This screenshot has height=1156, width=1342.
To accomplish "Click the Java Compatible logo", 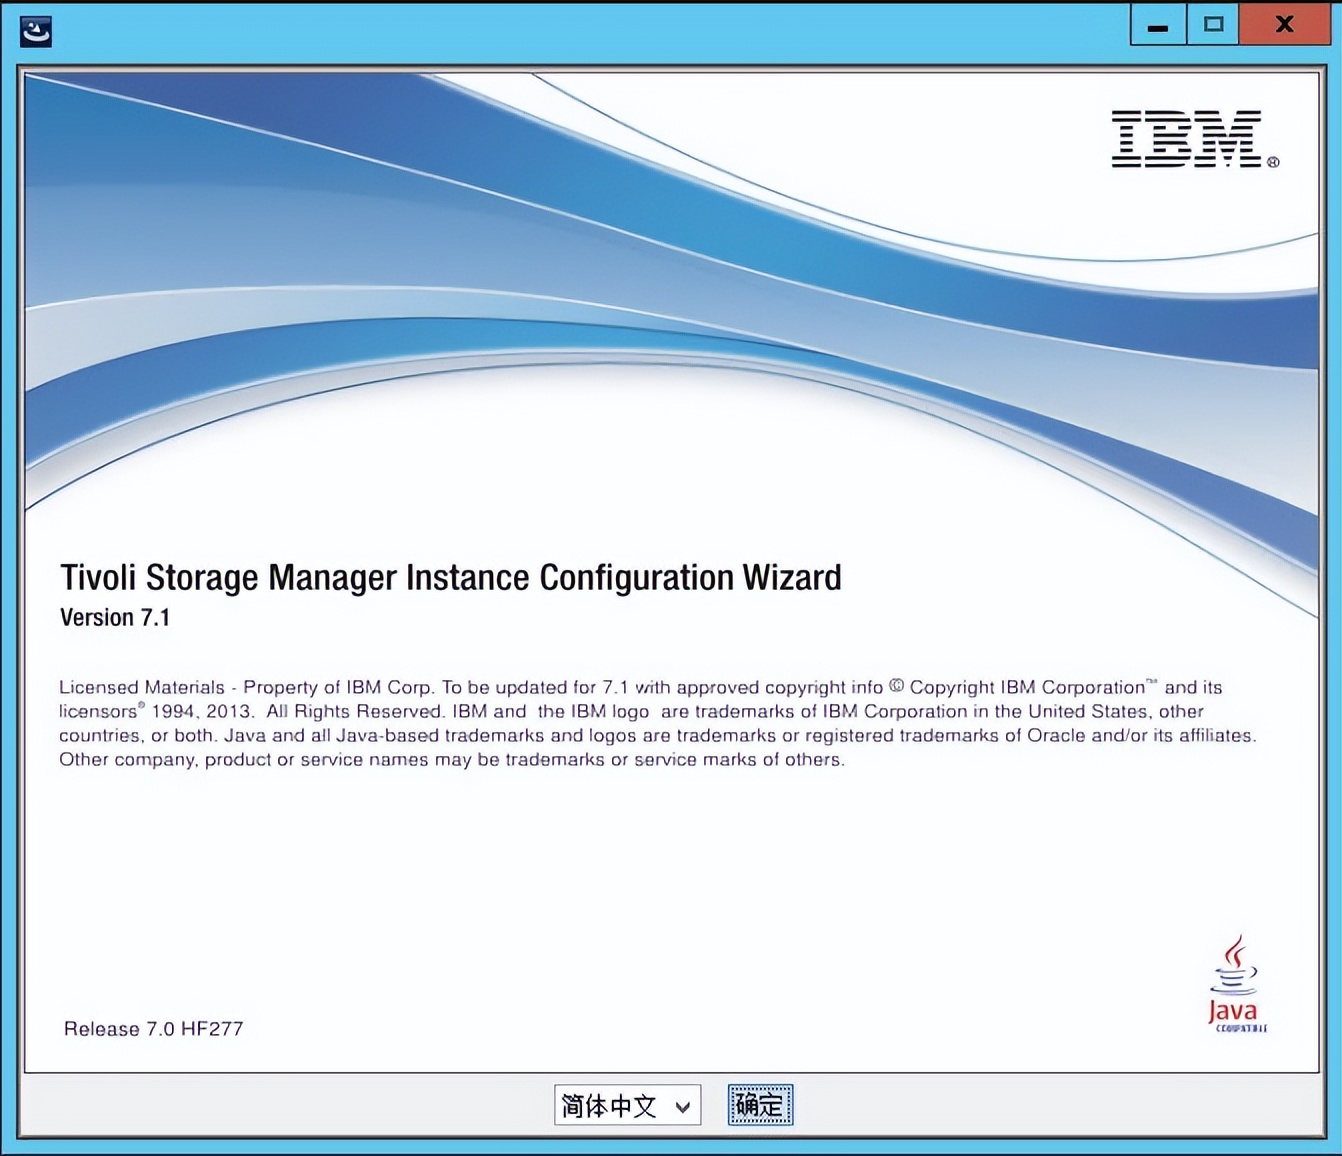I will (1236, 984).
